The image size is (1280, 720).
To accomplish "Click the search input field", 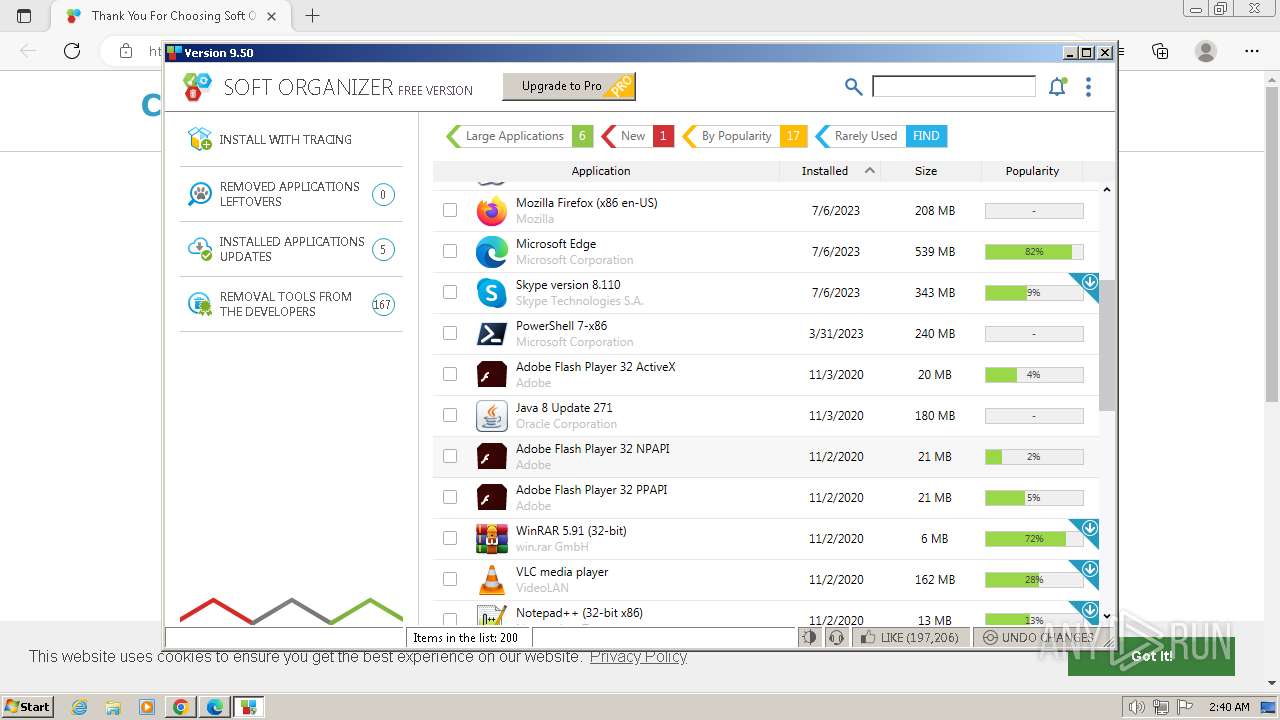I will click(954, 87).
